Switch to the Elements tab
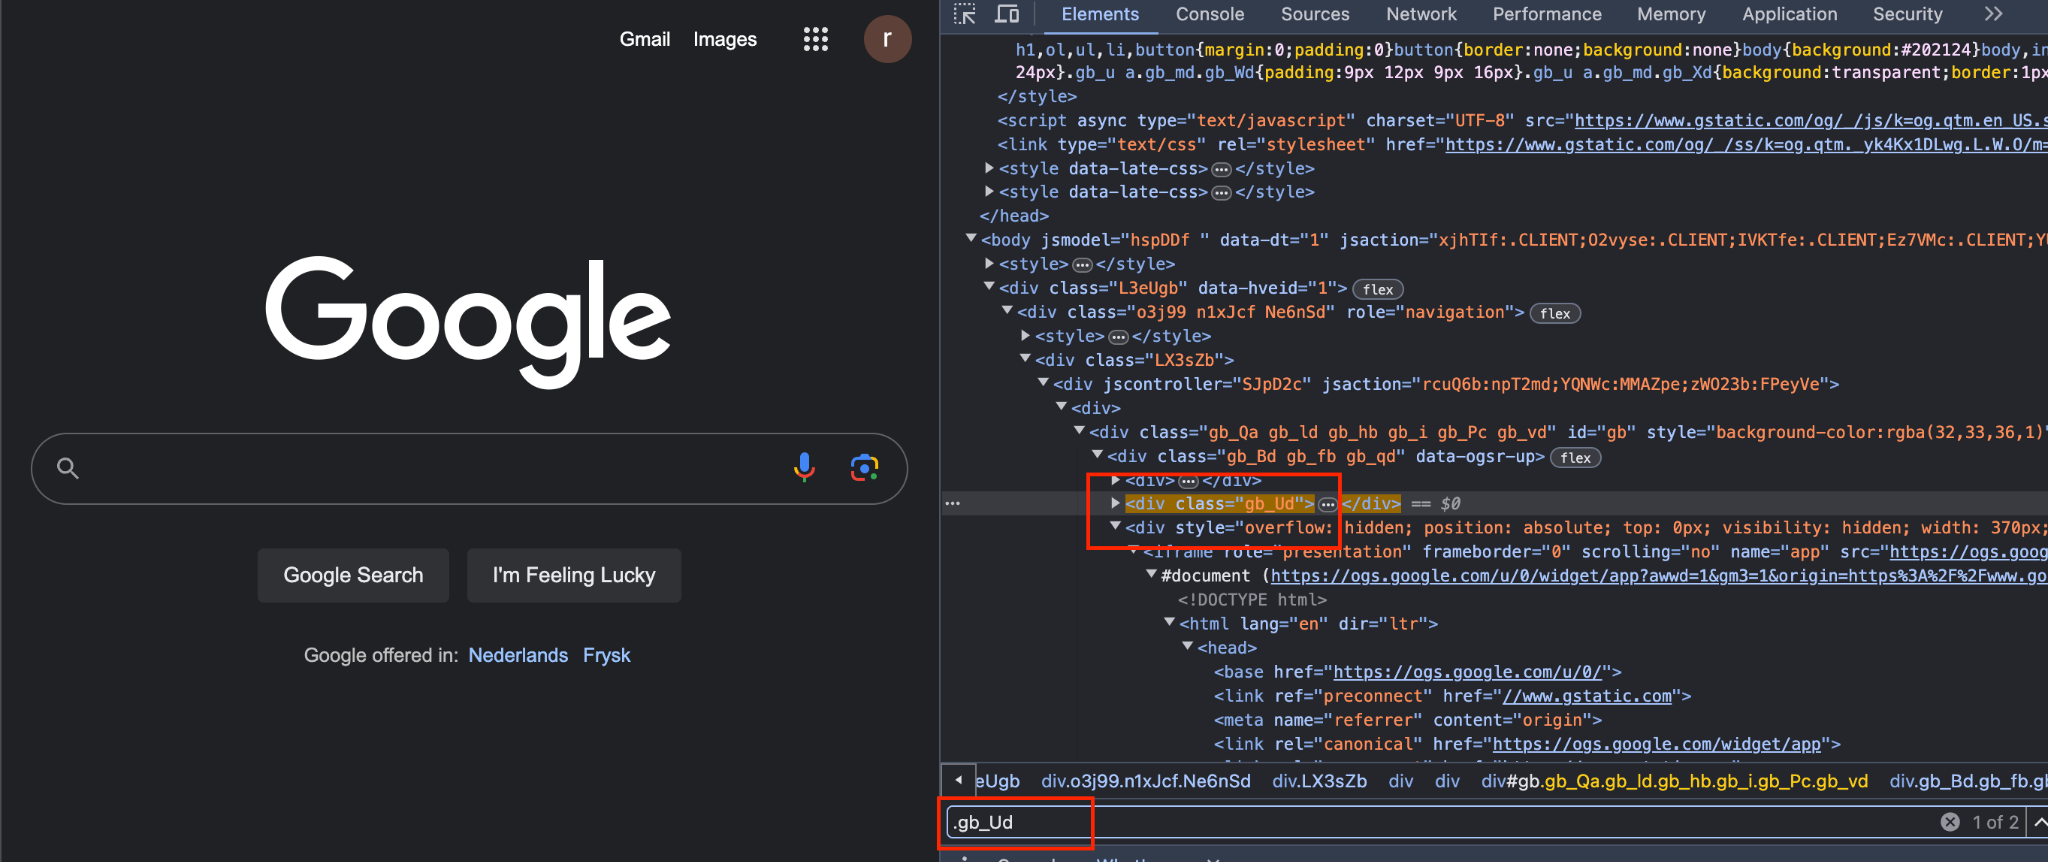The width and height of the screenshot is (2048, 862). 1100,14
